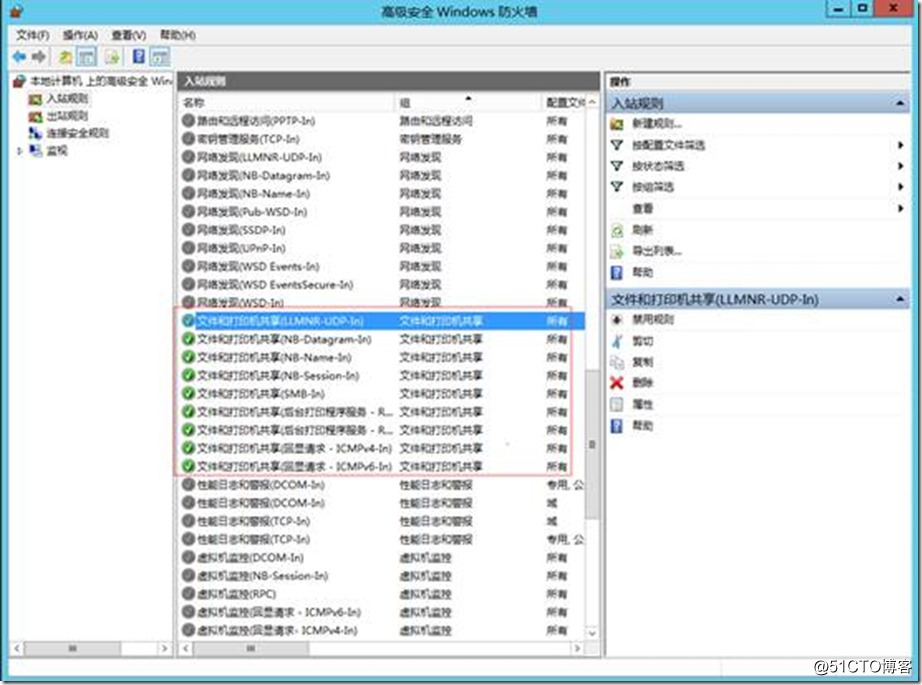The height and width of the screenshot is (685, 922).
Task: Select the 网络发现(LLMNR-UDP-In) rule row
Action: 382,158
